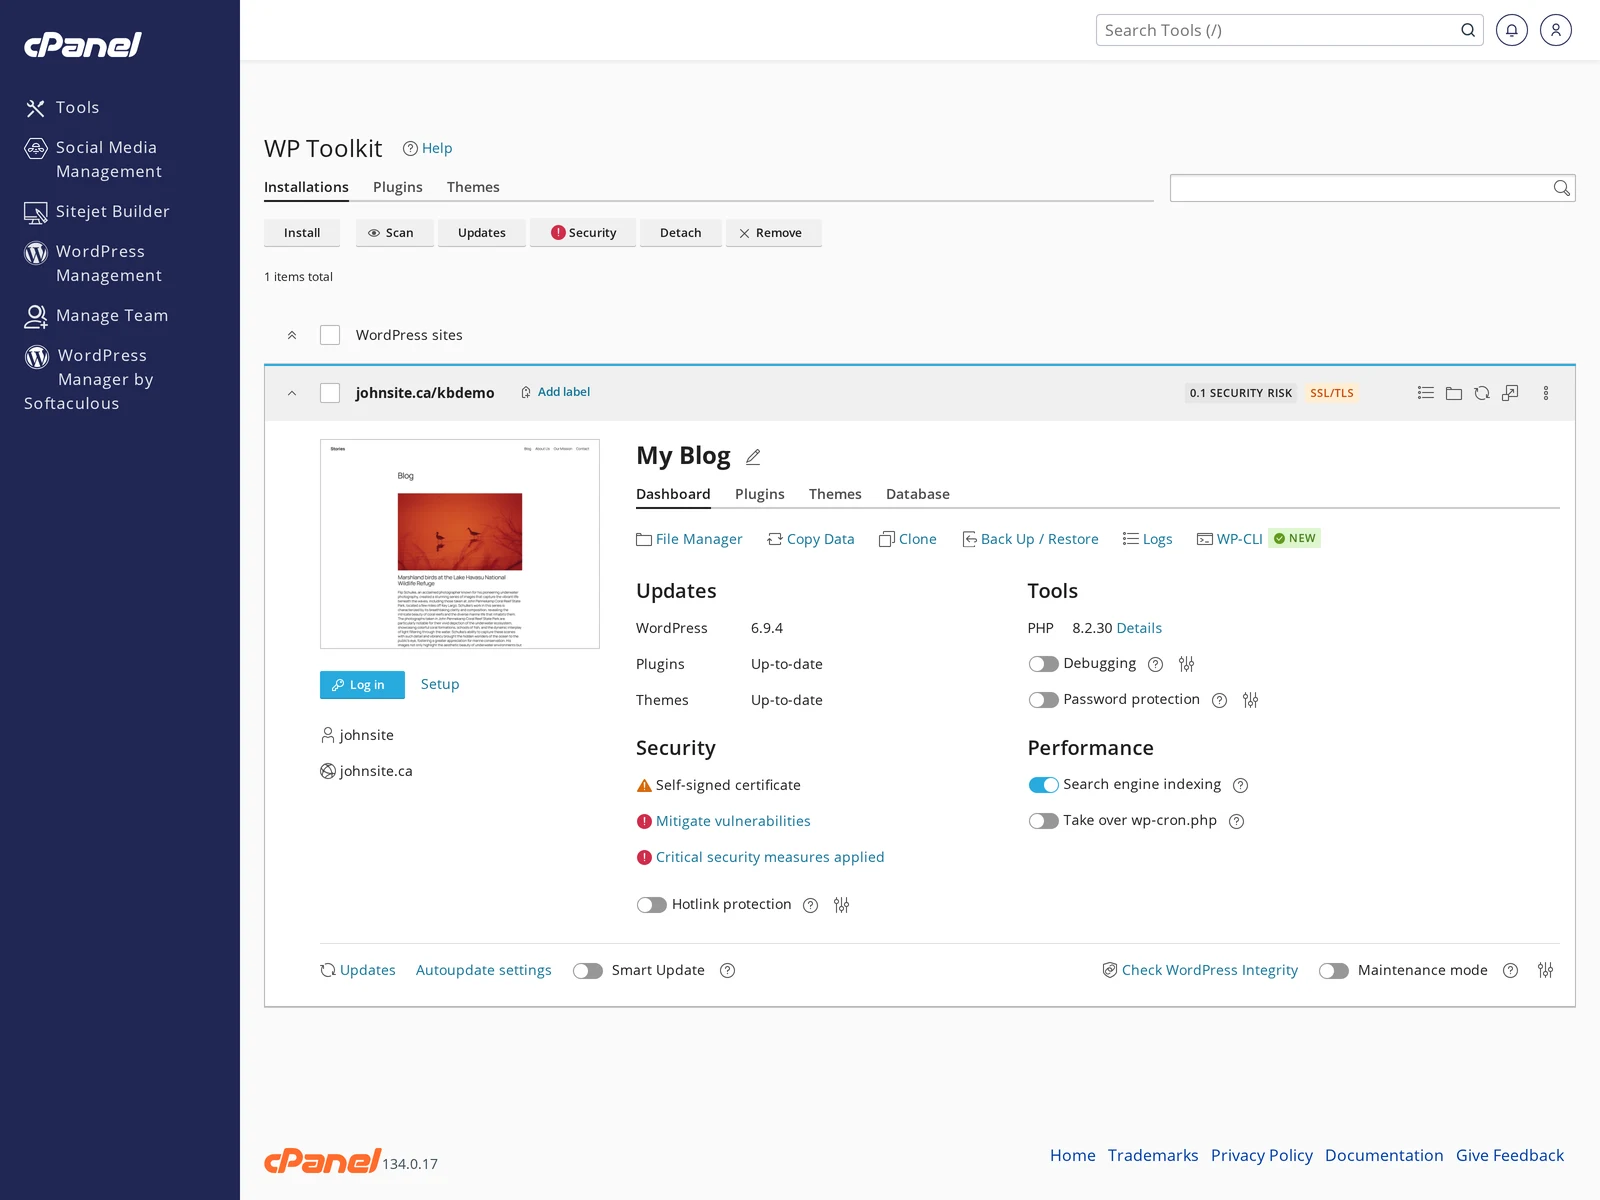1600x1200 pixels.
Task: Click the Self-signed certificate warning icon
Action: pyautogui.click(x=644, y=785)
